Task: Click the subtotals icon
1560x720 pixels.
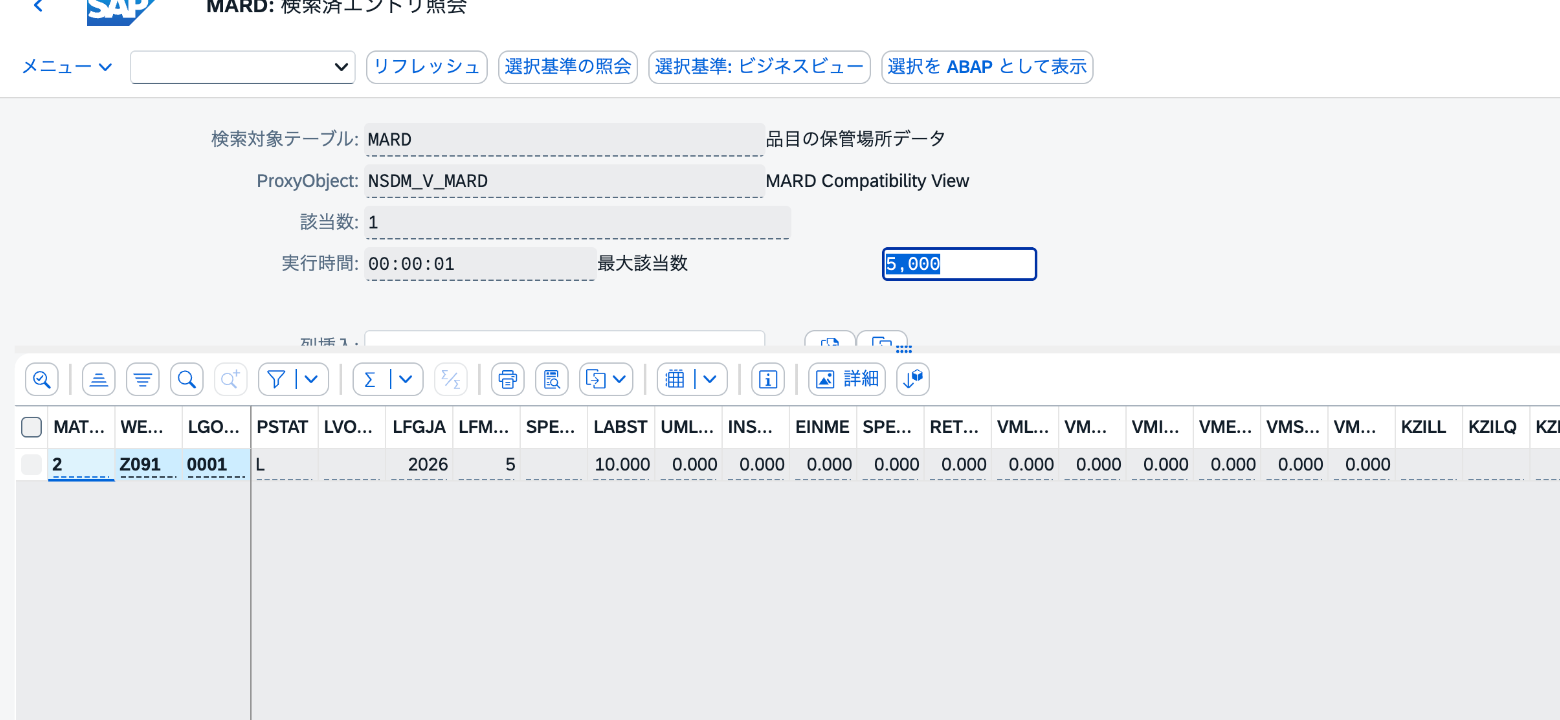Action: click(x=451, y=379)
